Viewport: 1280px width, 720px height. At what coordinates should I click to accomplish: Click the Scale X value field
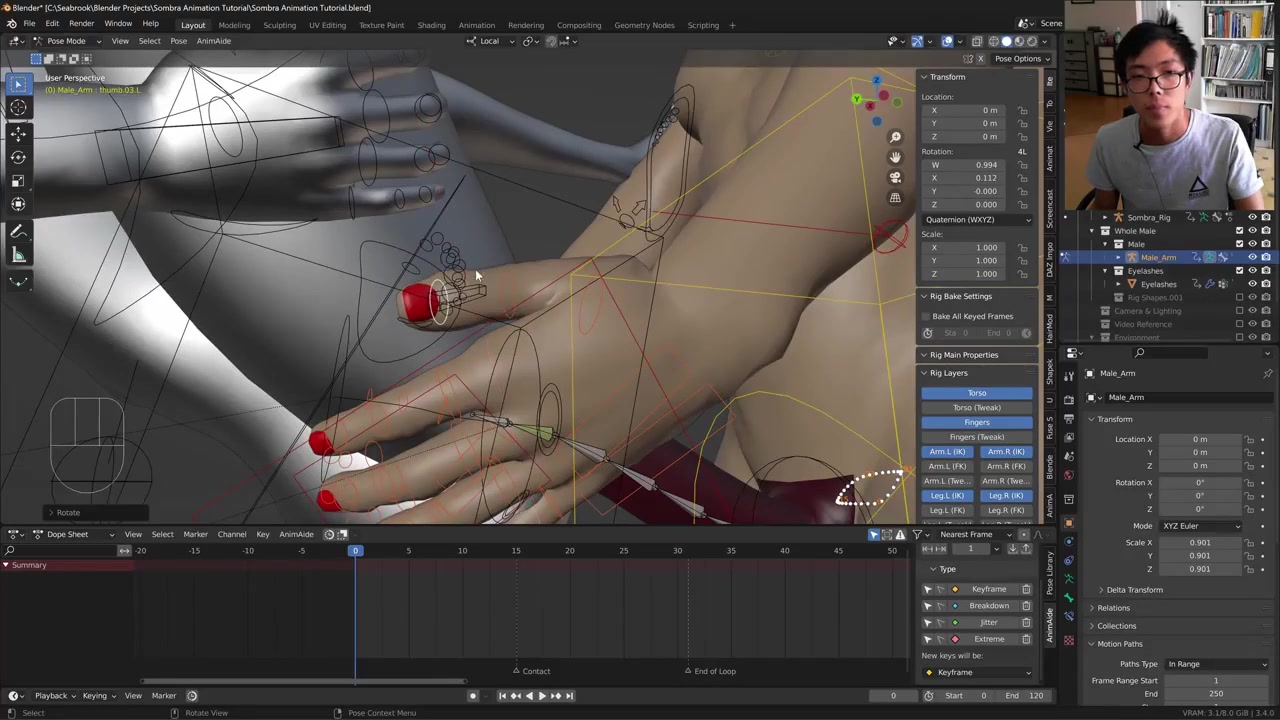1199,543
